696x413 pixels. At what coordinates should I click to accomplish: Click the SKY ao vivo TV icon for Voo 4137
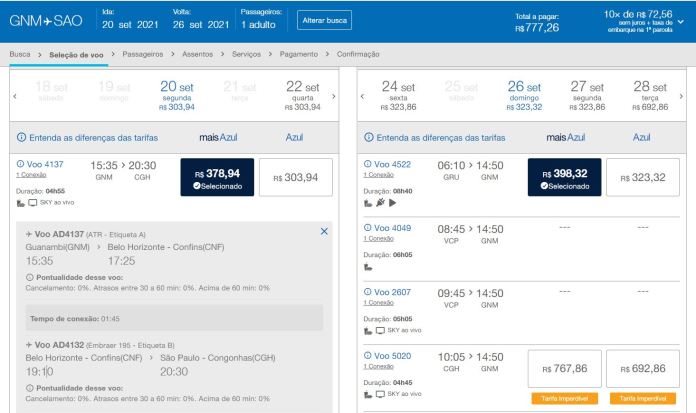[33, 203]
